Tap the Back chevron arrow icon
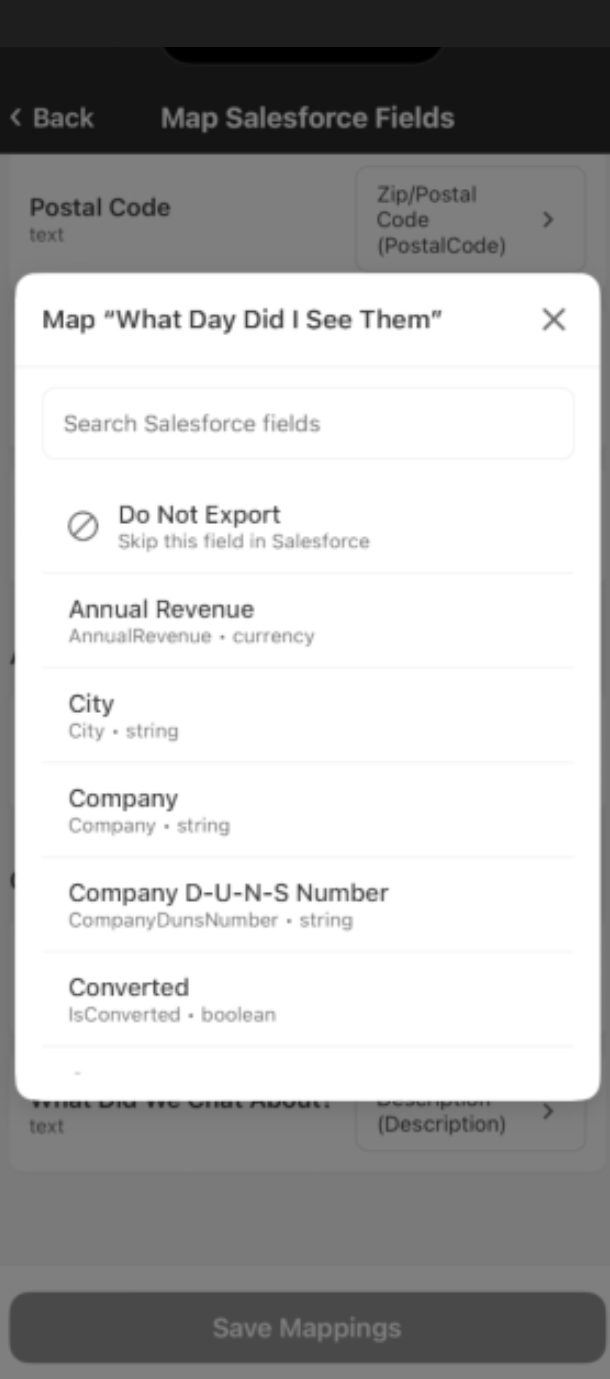610x1379 pixels. [x=16, y=118]
